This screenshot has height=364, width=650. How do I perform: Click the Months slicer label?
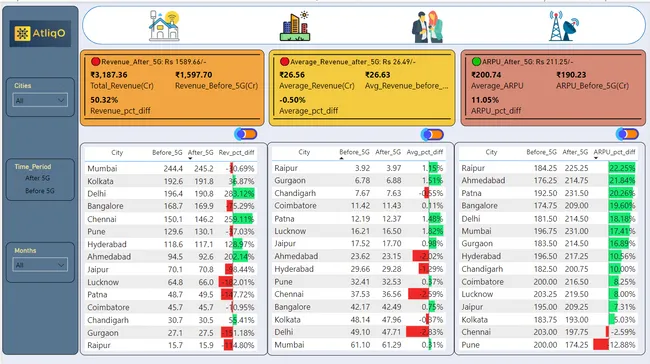pos(25,251)
